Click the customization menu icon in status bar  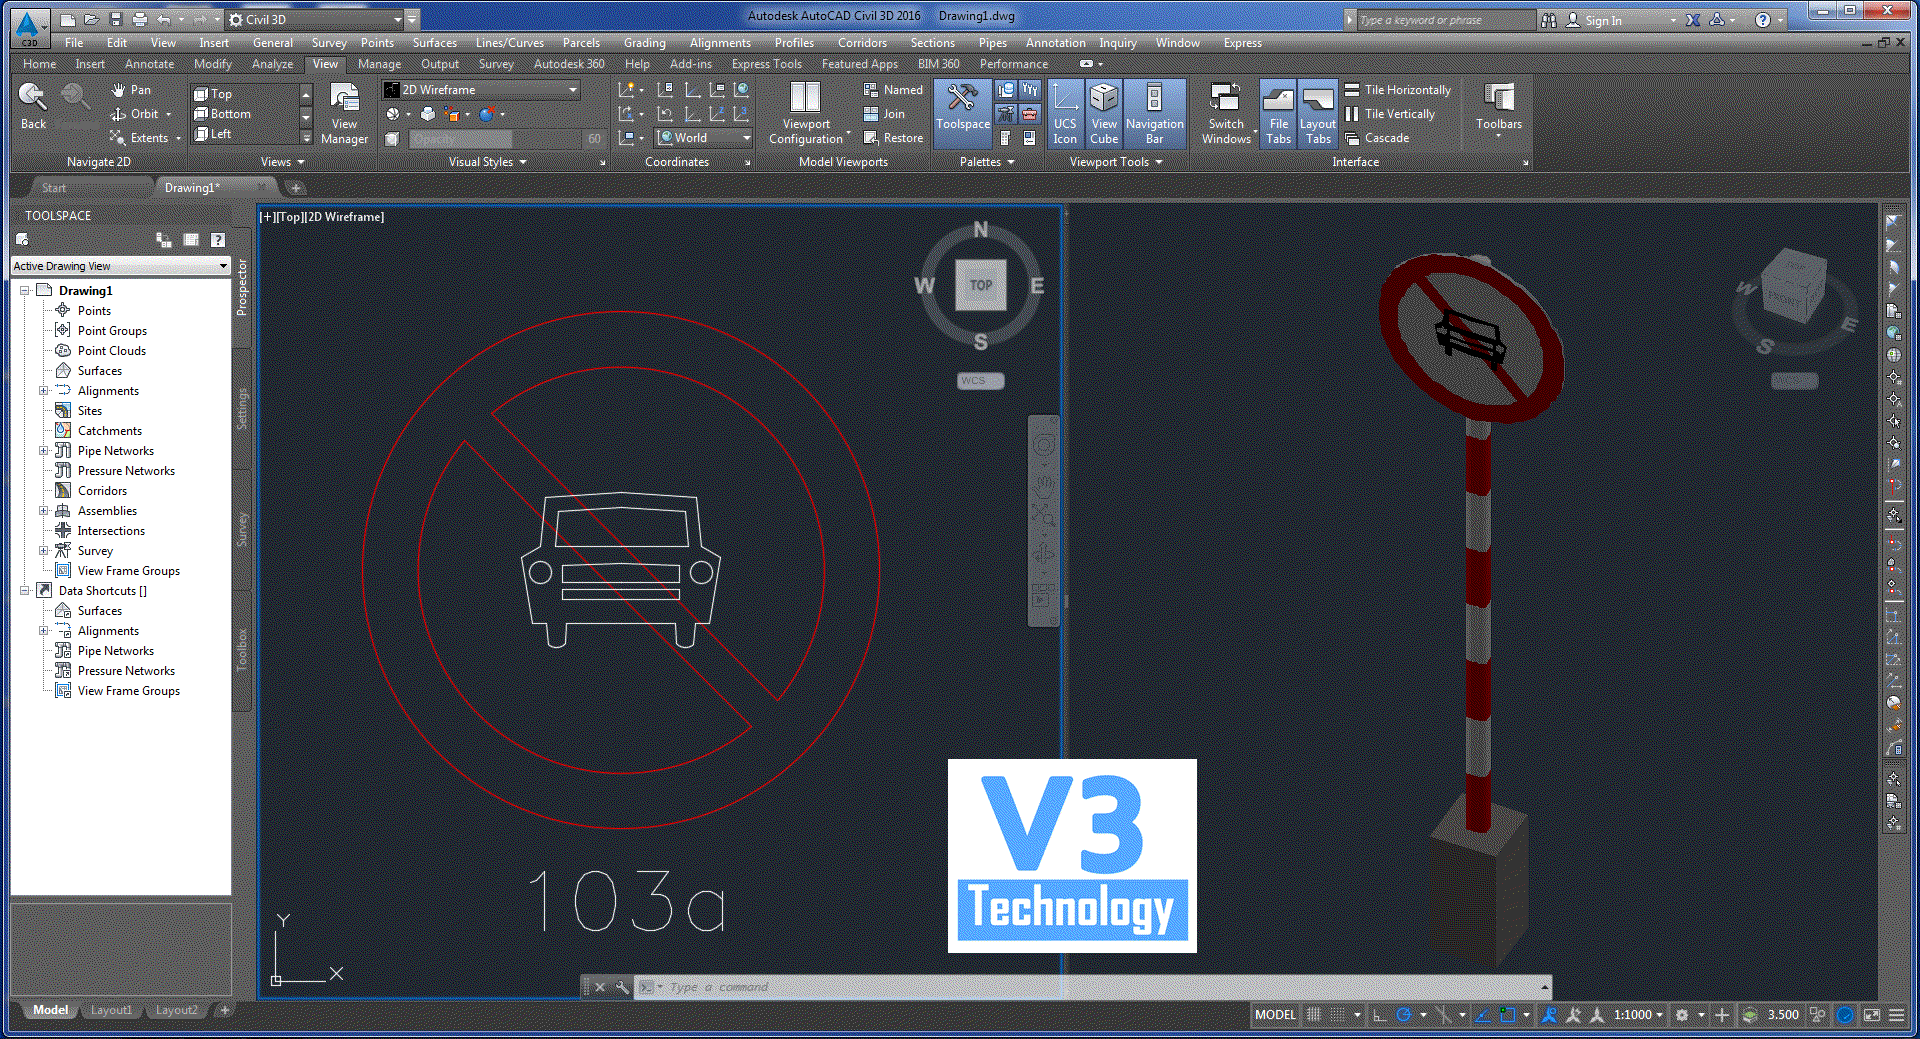[x=1897, y=1015]
